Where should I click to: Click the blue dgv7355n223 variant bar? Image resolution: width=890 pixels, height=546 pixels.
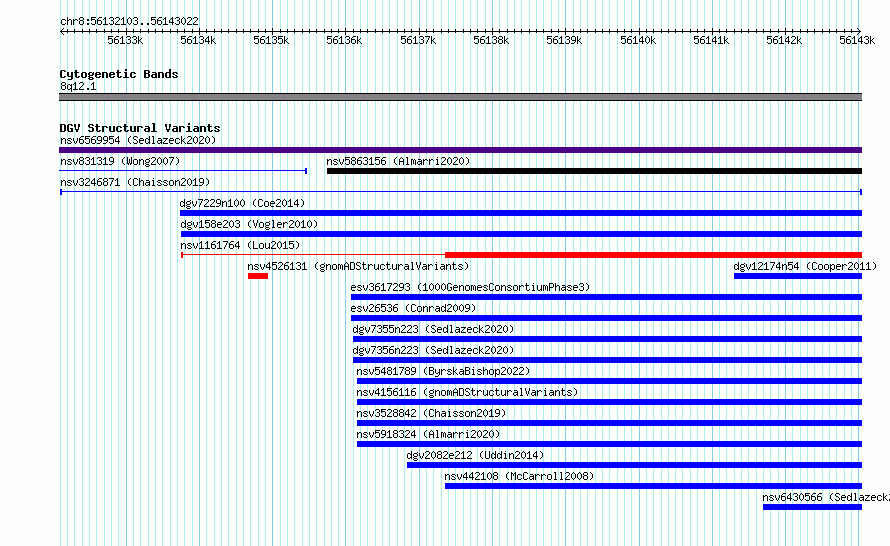tap(607, 339)
